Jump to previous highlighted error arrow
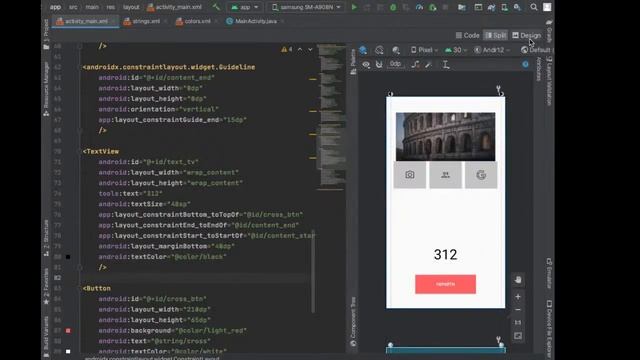640x360 pixels. point(300,49)
